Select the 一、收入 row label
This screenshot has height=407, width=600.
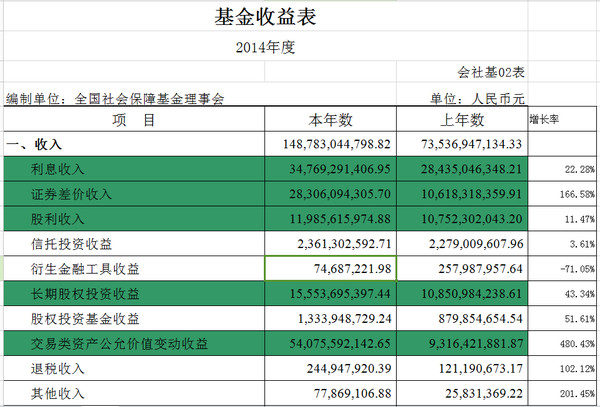point(134,144)
